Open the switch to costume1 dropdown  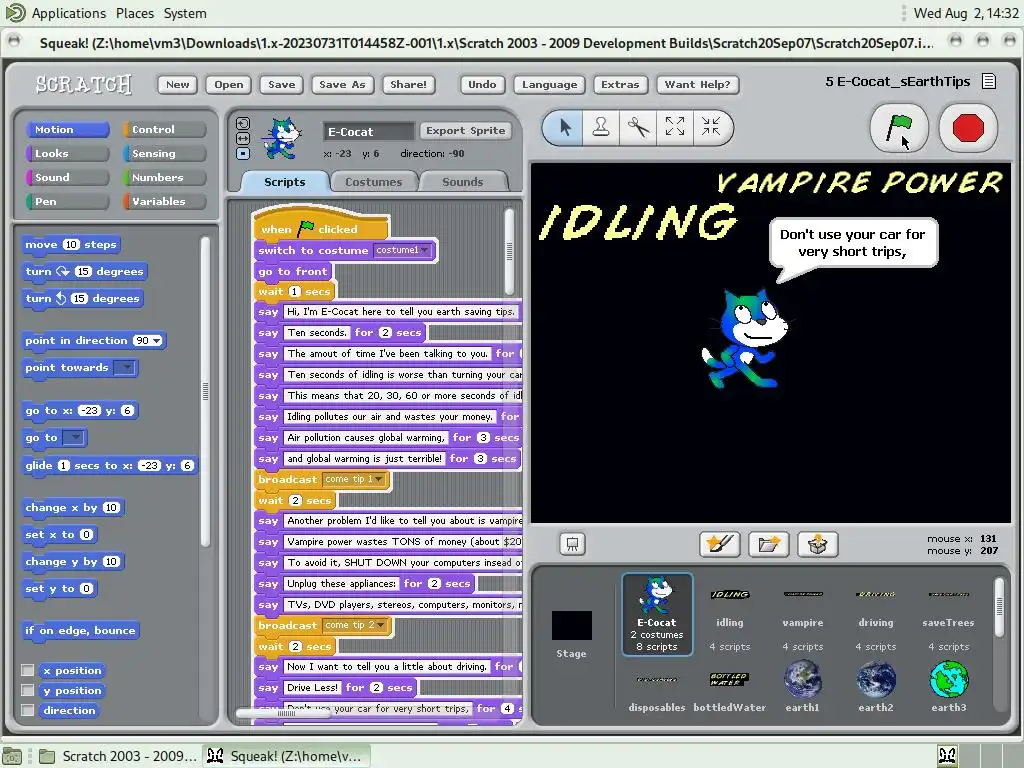[424, 250]
